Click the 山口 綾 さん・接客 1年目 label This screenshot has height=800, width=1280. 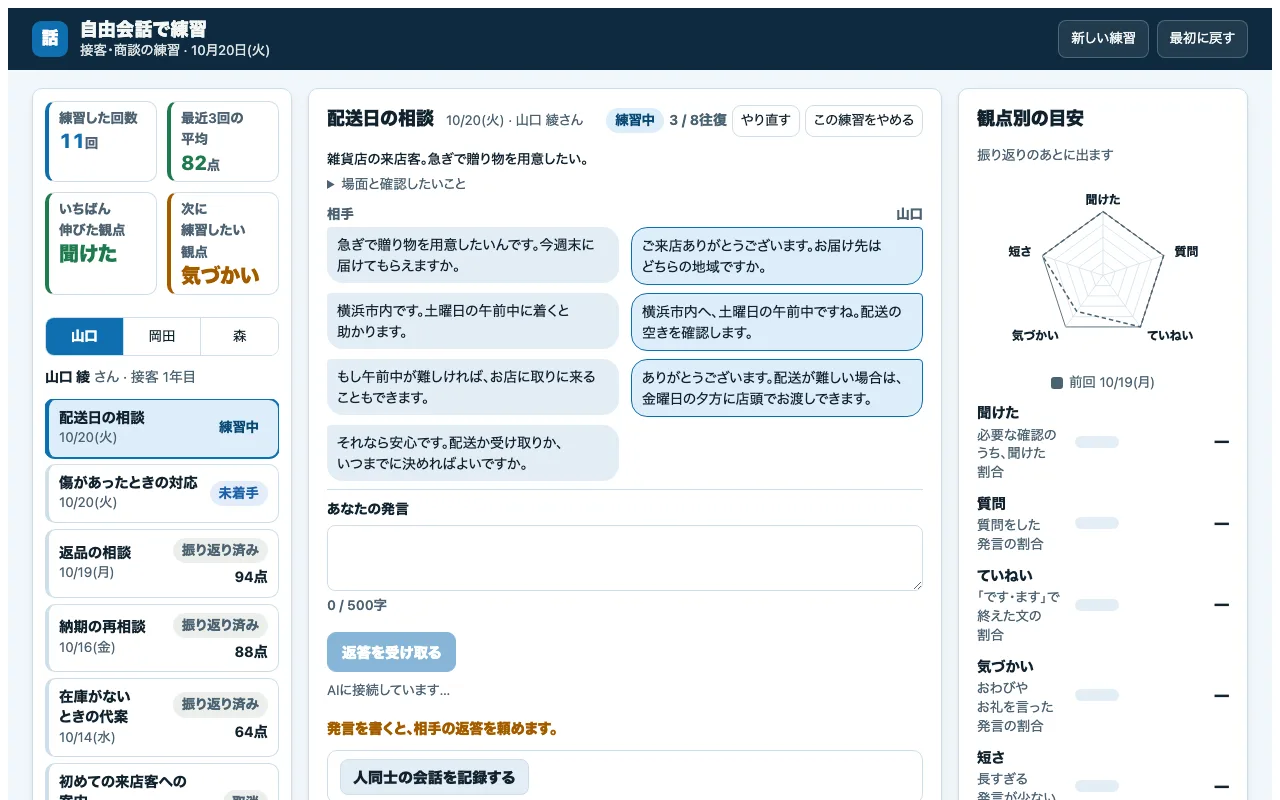coord(121,377)
